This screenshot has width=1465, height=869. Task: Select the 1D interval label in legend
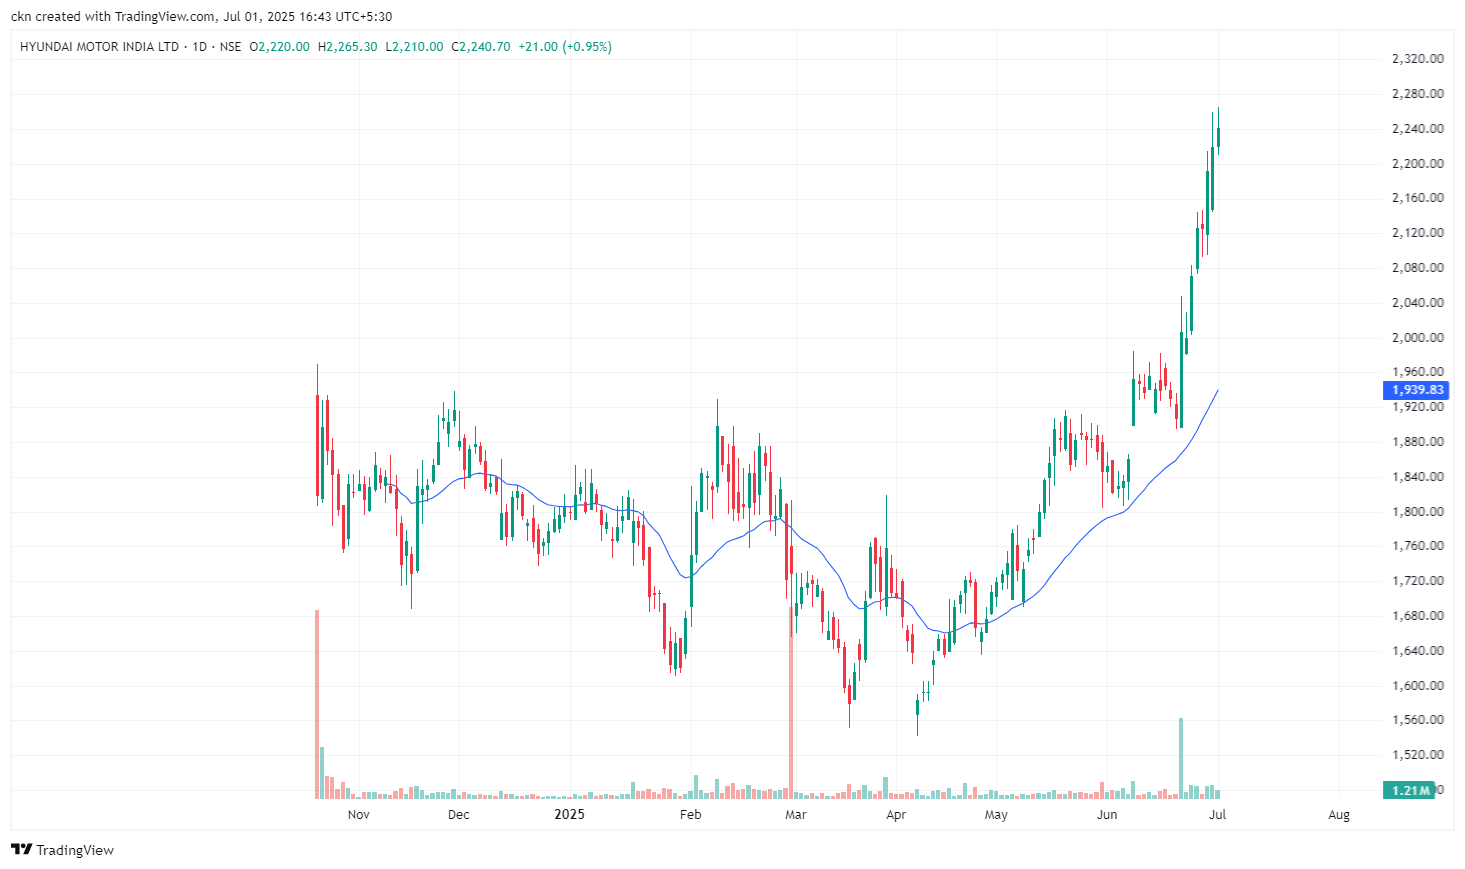[199, 47]
